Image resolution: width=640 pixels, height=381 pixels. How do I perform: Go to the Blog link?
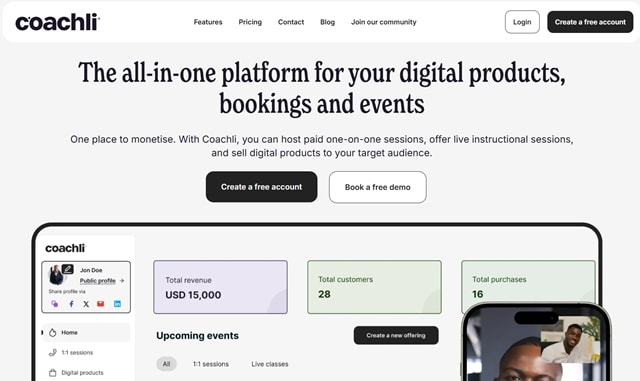[327, 22]
